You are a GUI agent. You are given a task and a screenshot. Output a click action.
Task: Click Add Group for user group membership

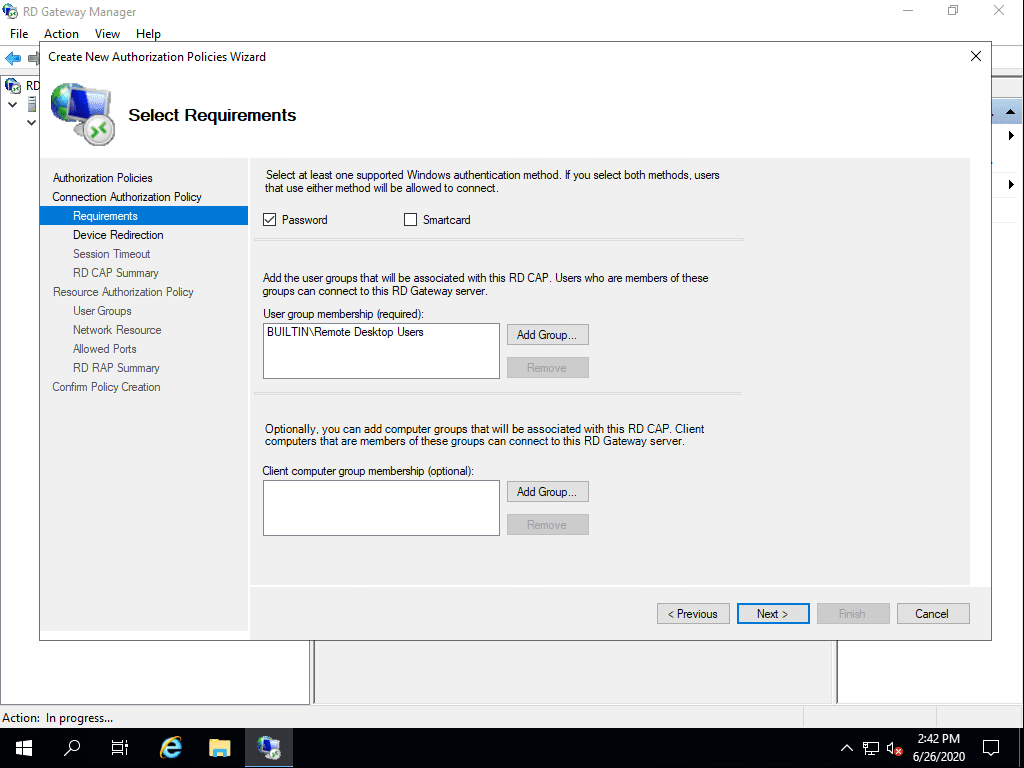point(547,334)
